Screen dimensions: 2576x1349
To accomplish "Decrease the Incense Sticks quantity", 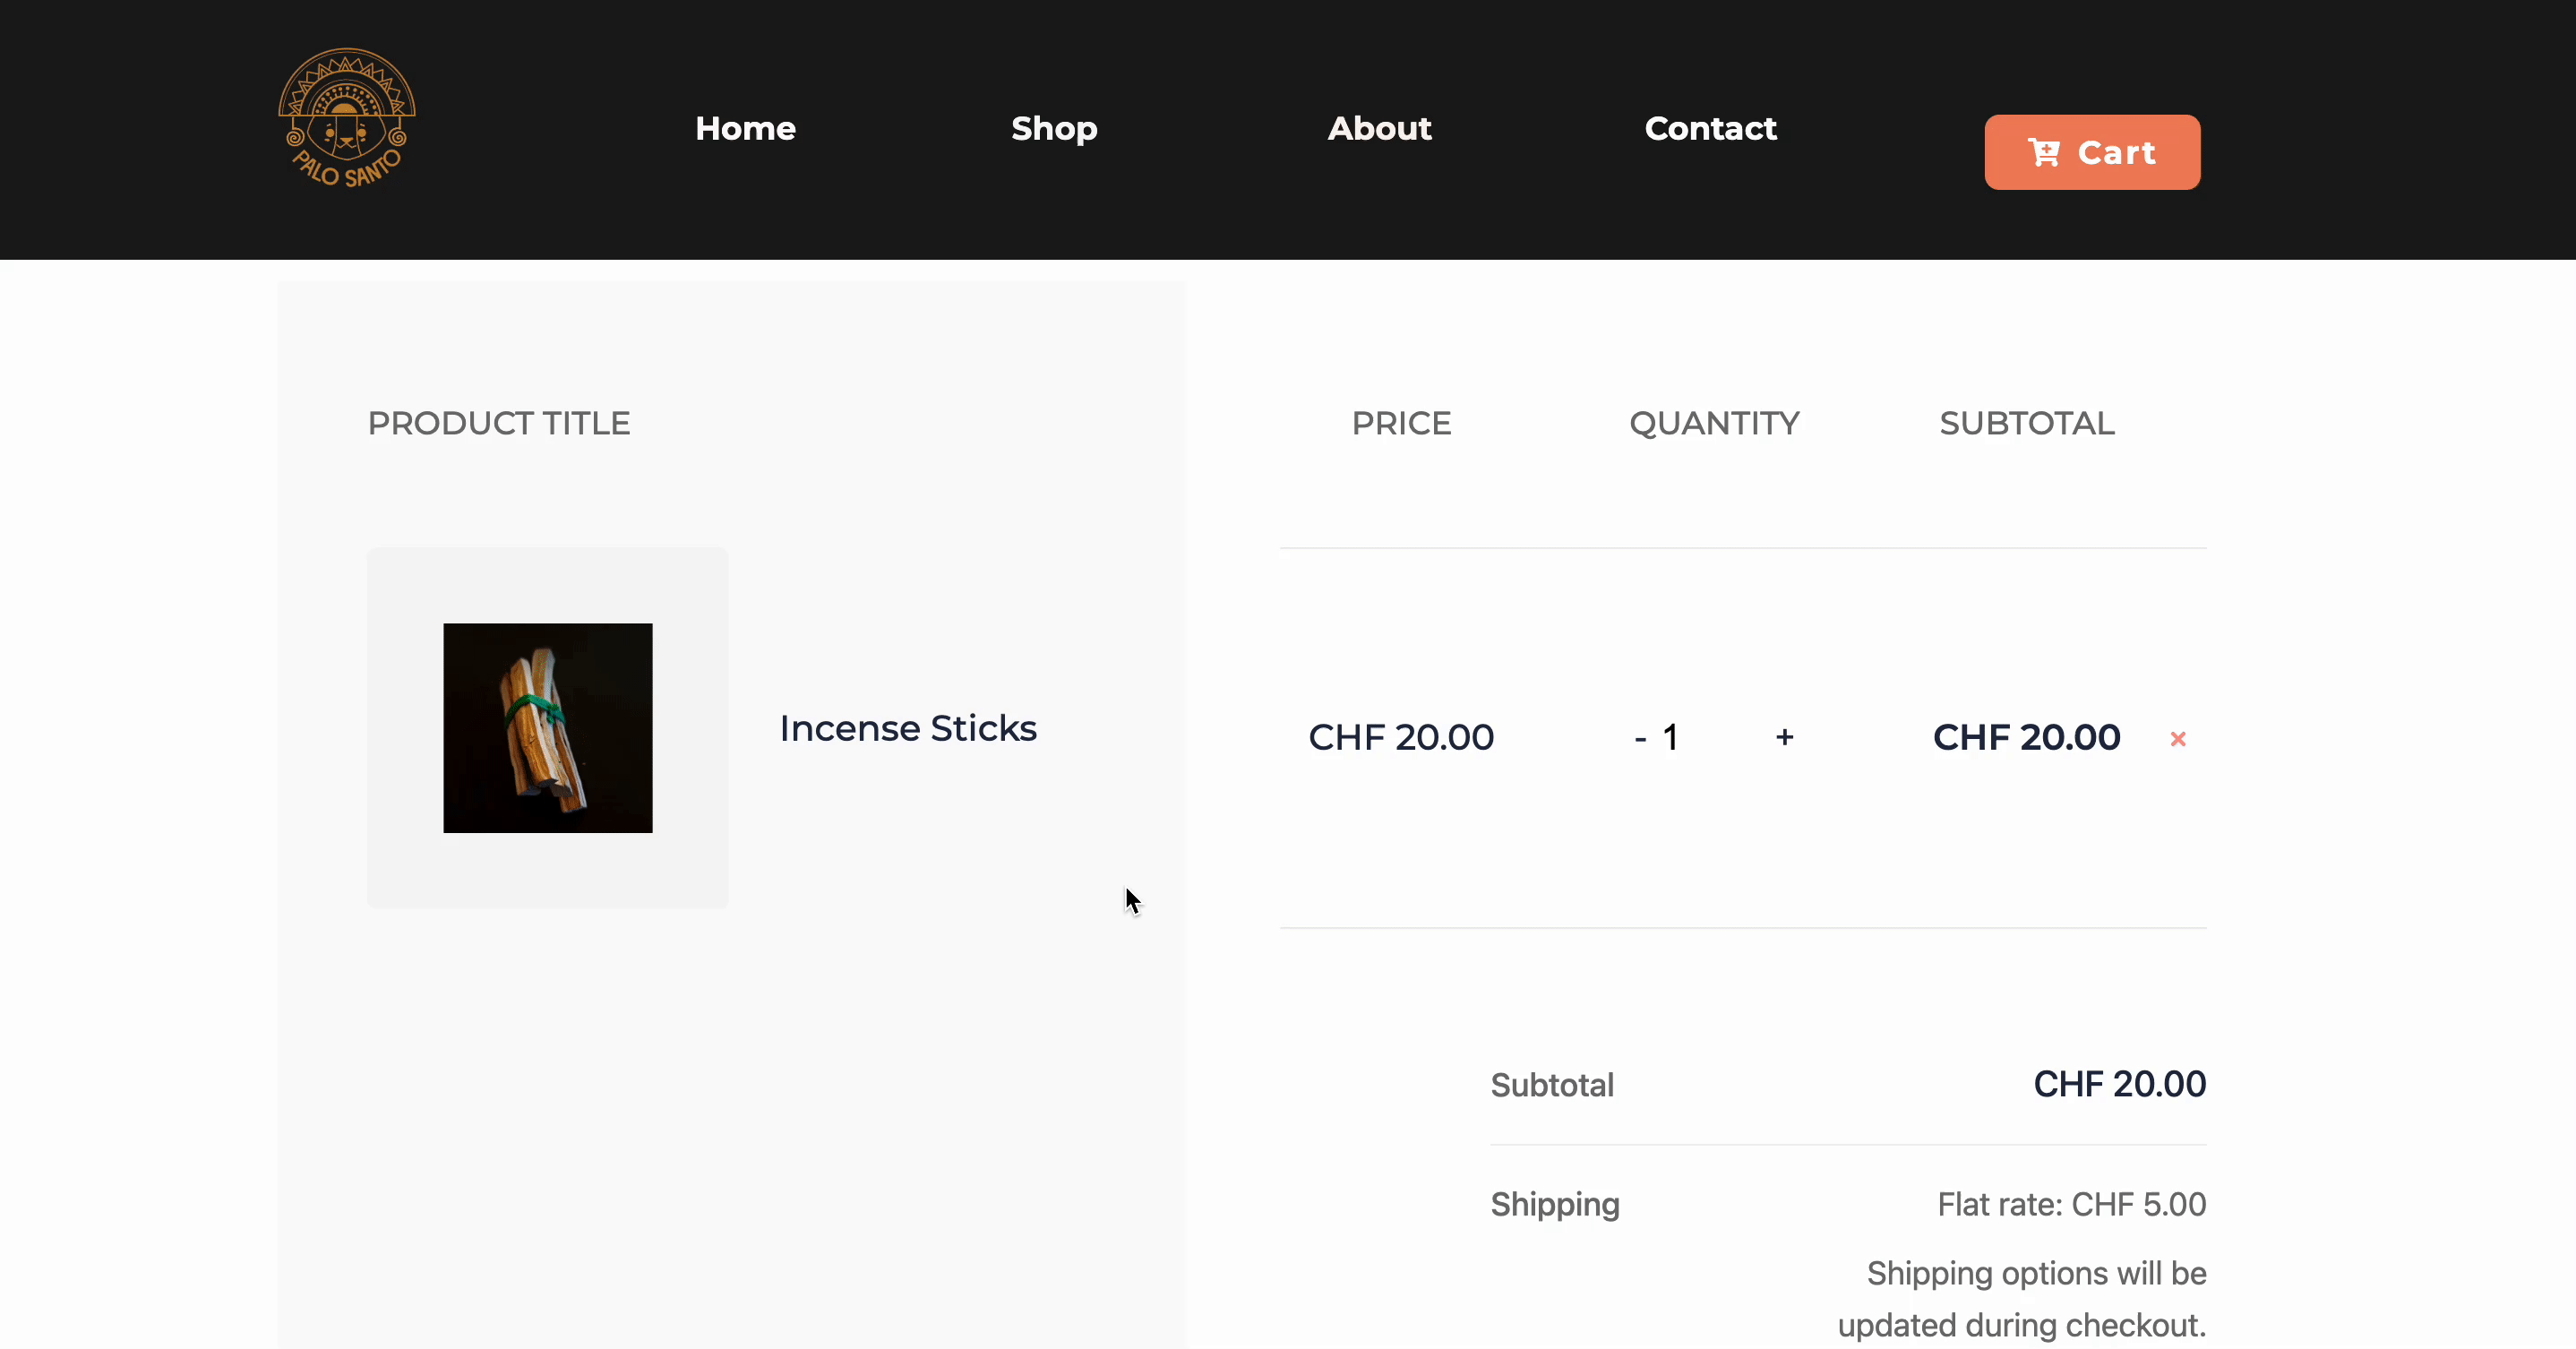I will pos(1640,739).
